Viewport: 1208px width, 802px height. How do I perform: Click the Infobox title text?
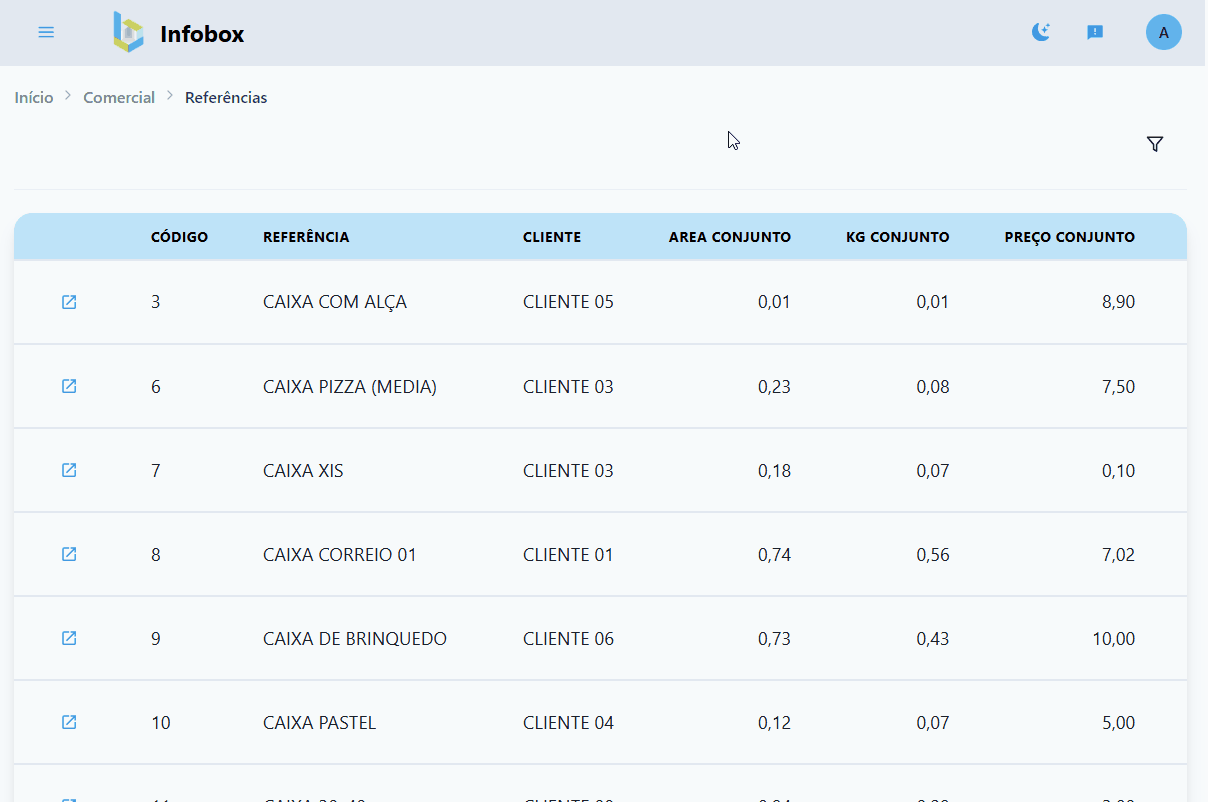[x=202, y=34]
